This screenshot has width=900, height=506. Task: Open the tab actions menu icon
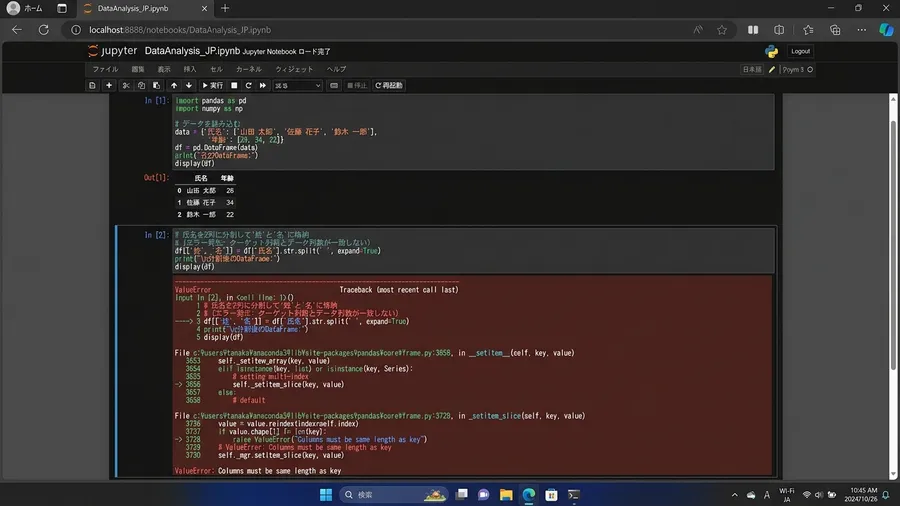pyautogui.click(x=62, y=9)
